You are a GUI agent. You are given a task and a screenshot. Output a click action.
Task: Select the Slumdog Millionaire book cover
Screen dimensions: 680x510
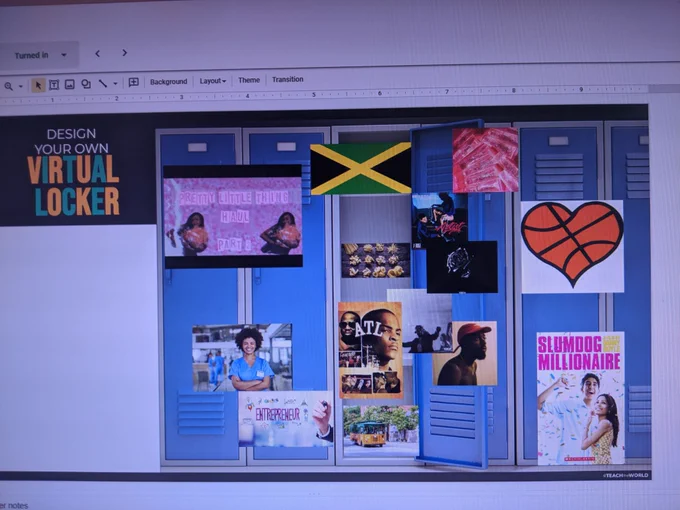pos(581,398)
